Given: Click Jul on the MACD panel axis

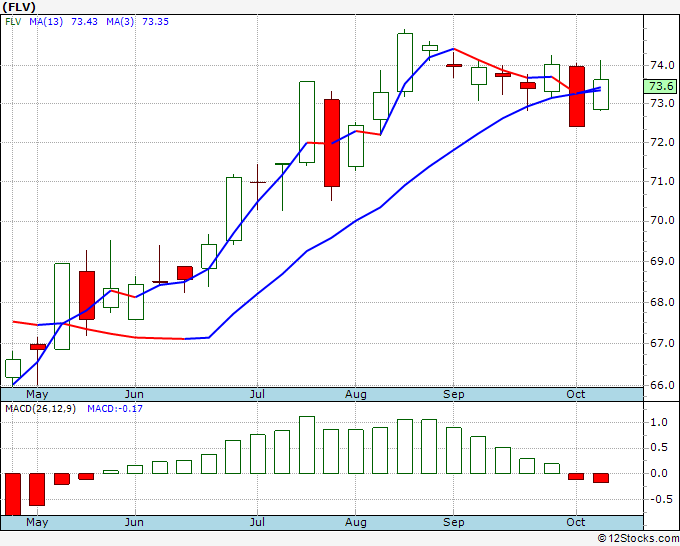Looking at the screenshot, I should (x=257, y=522).
